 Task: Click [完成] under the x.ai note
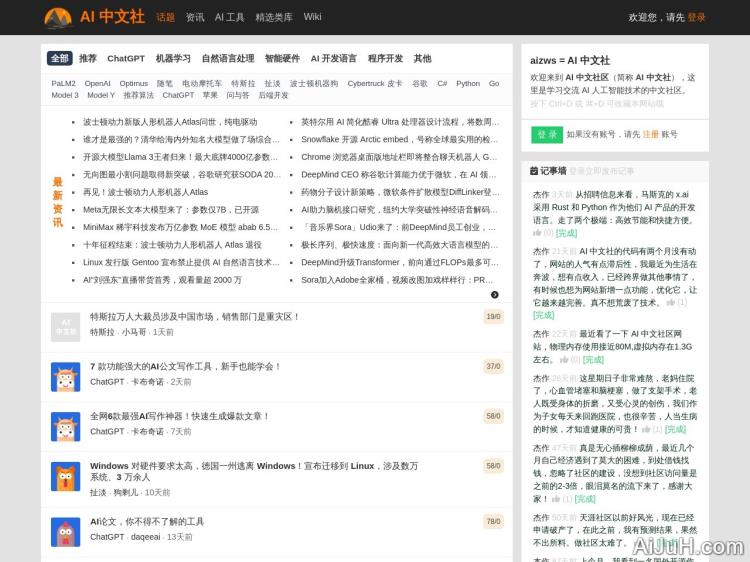[566, 233]
